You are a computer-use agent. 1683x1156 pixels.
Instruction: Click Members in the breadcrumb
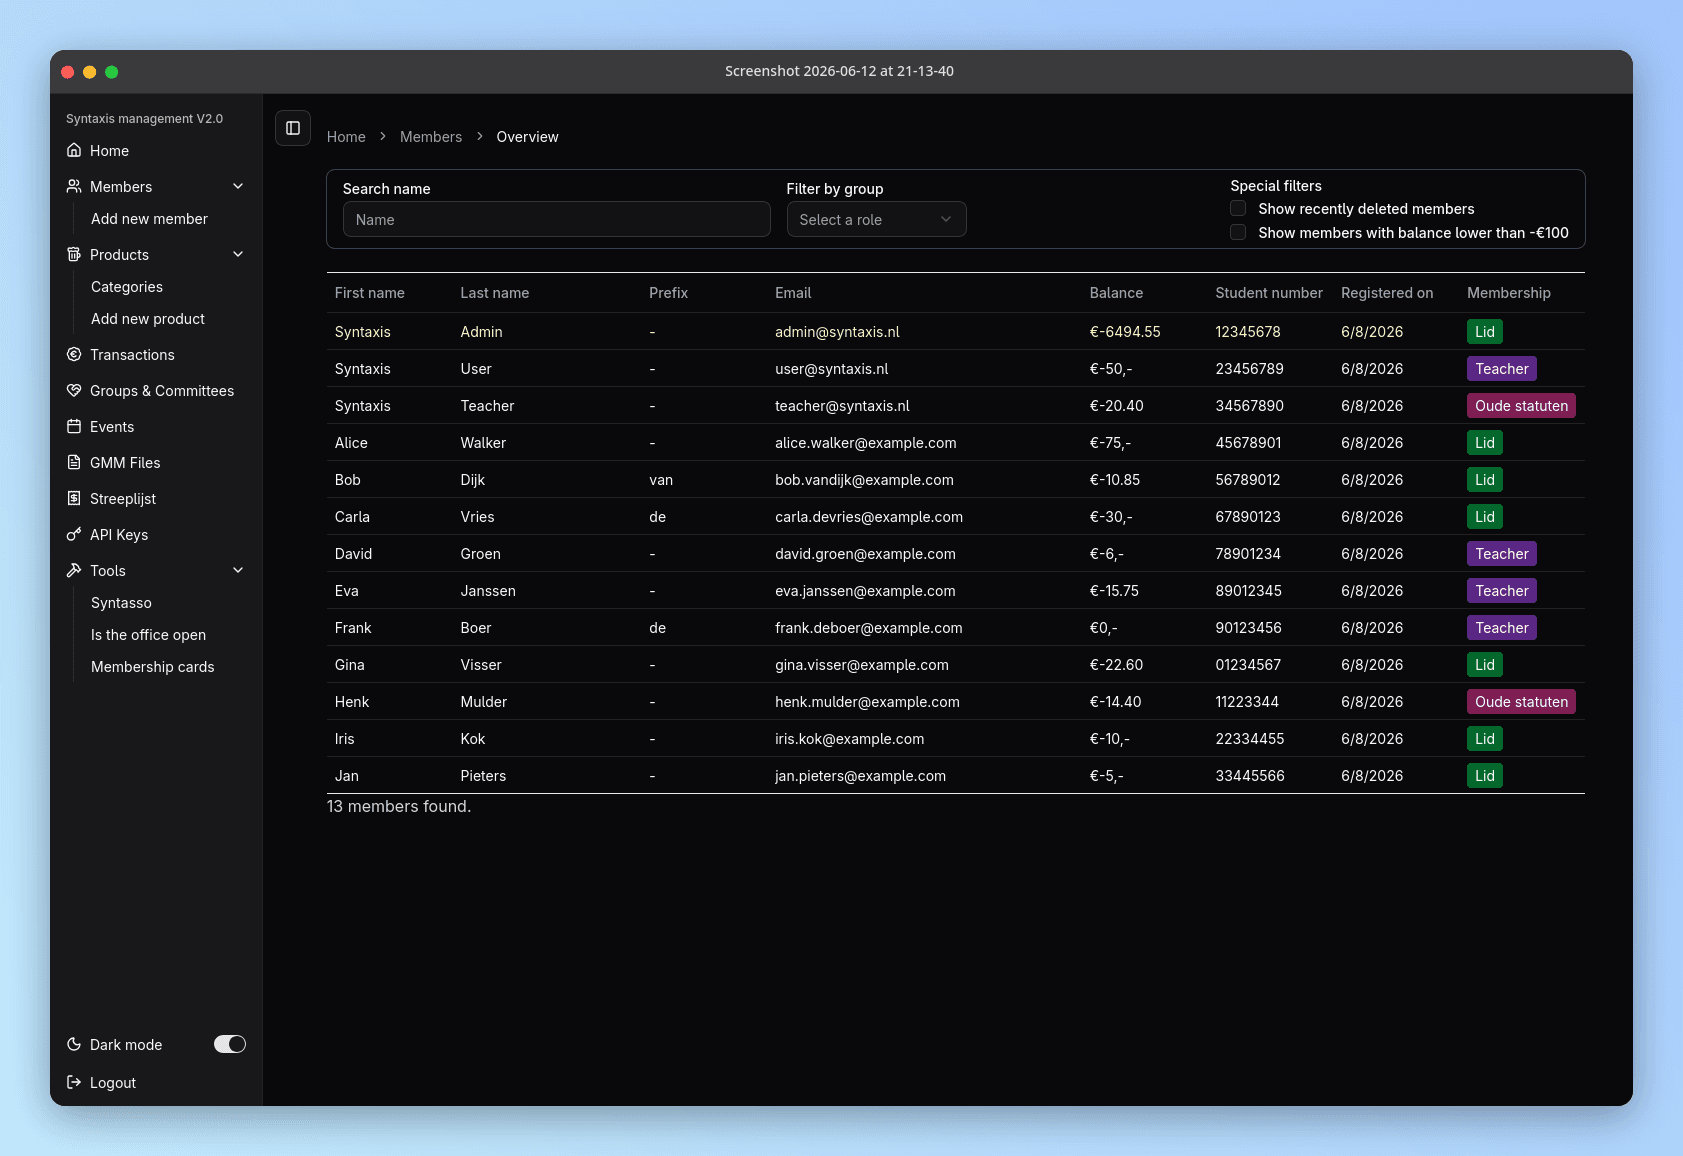click(x=431, y=136)
